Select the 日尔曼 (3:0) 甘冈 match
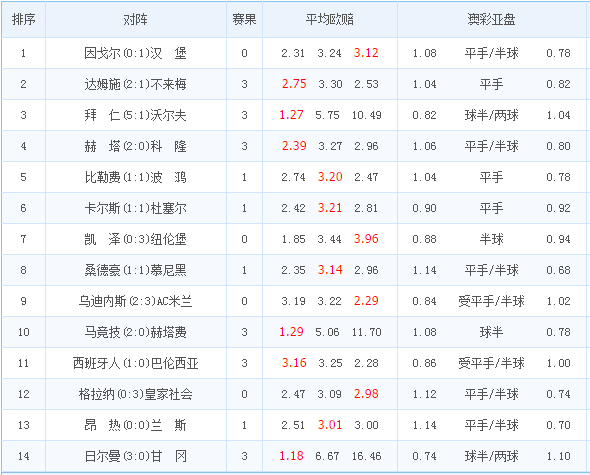590x475 pixels. tap(135, 456)
